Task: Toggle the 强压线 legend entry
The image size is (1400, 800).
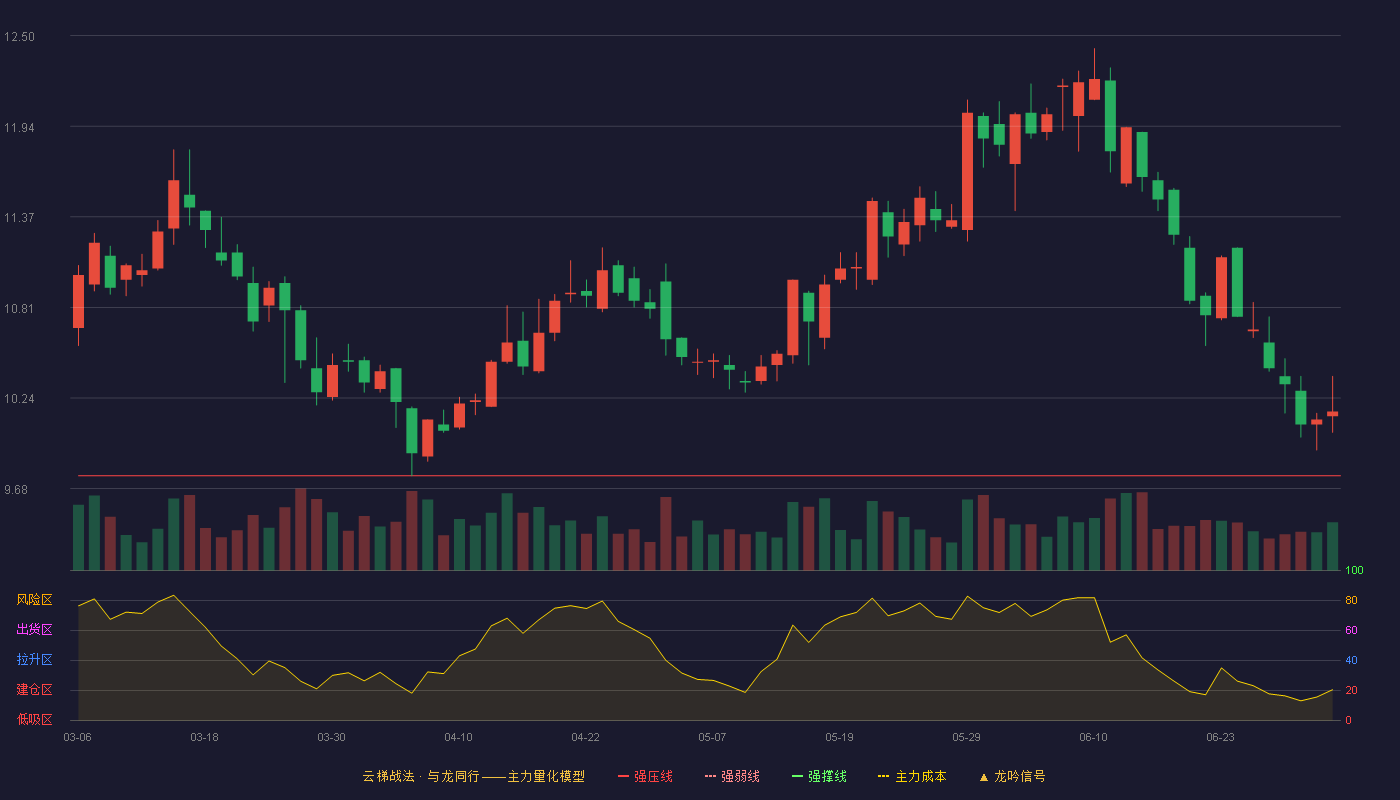Action: coord(645,776)
